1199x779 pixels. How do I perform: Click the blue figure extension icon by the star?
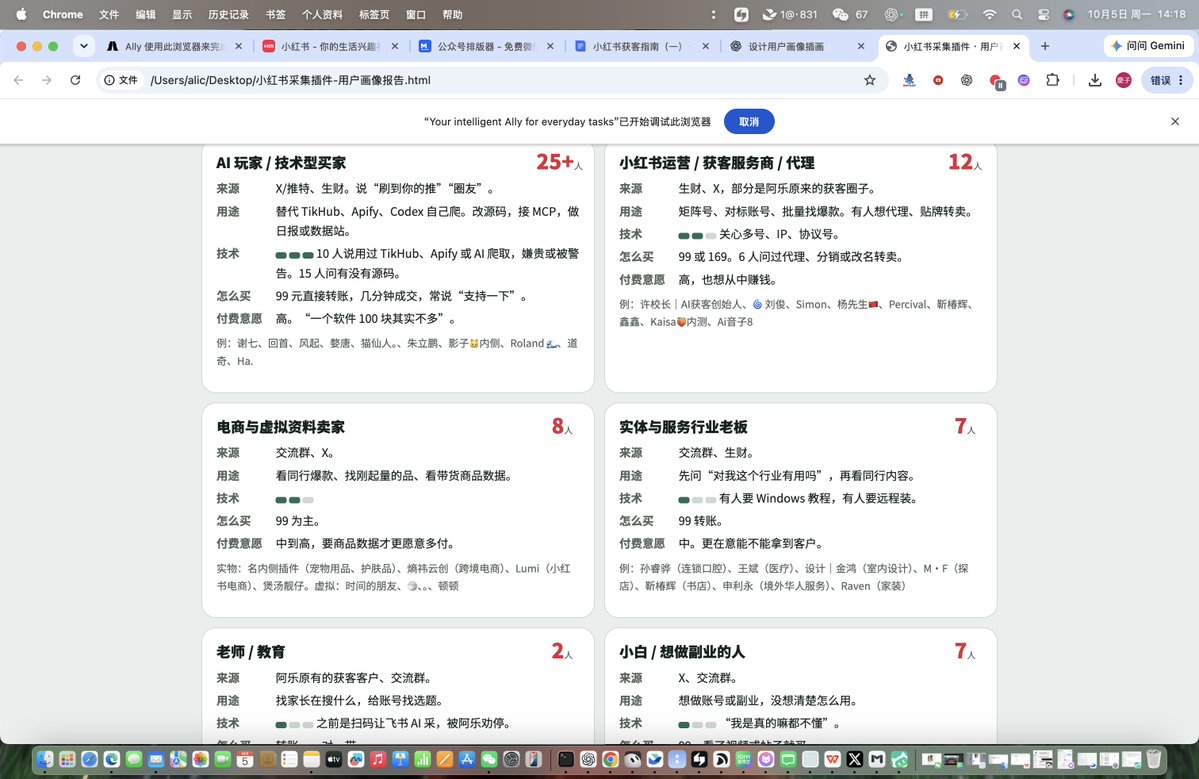909,80
